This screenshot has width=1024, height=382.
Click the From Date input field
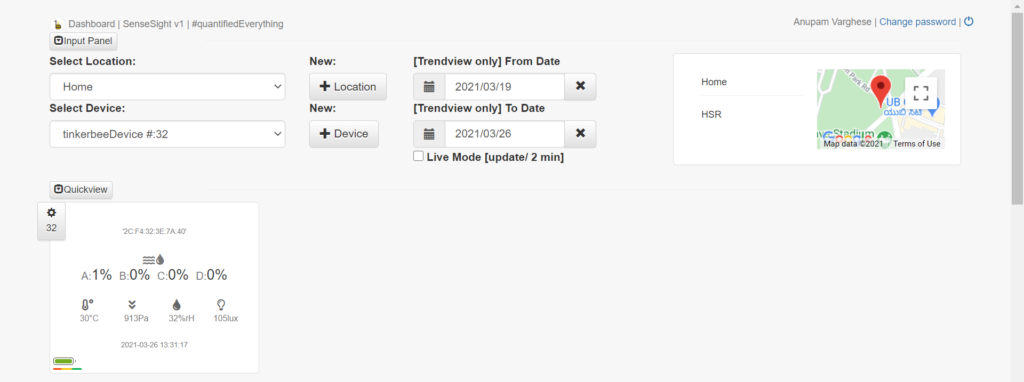pos(505,86)
